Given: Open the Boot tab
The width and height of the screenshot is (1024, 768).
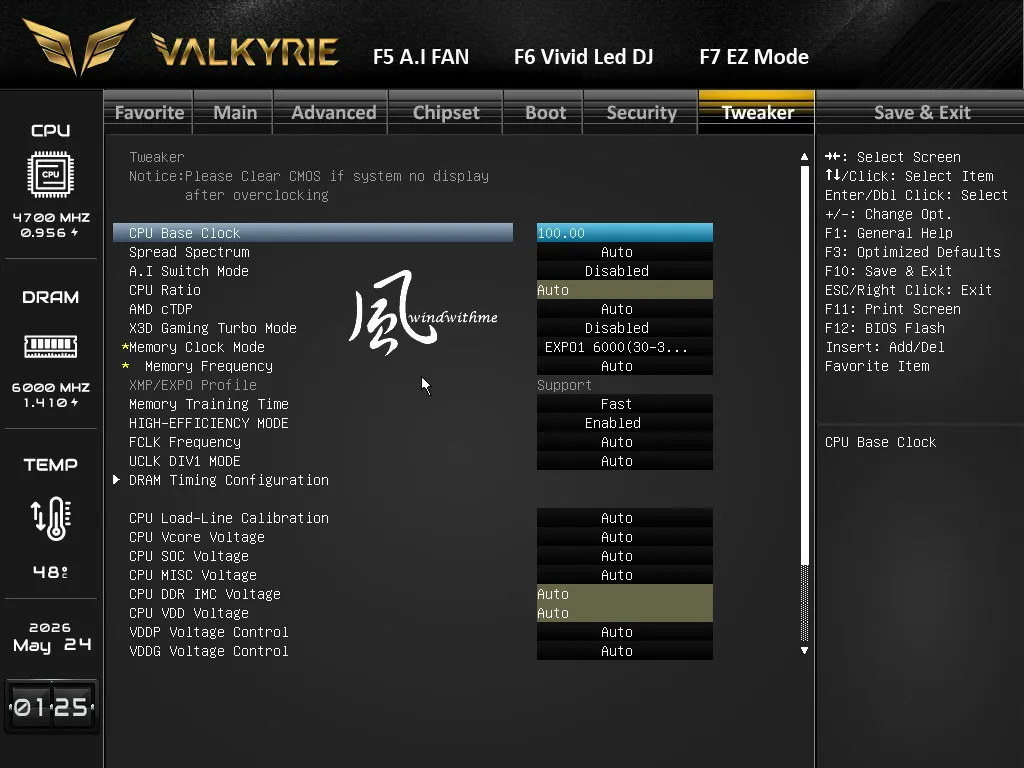Looking at the screenshot, I should coord(545,112).
